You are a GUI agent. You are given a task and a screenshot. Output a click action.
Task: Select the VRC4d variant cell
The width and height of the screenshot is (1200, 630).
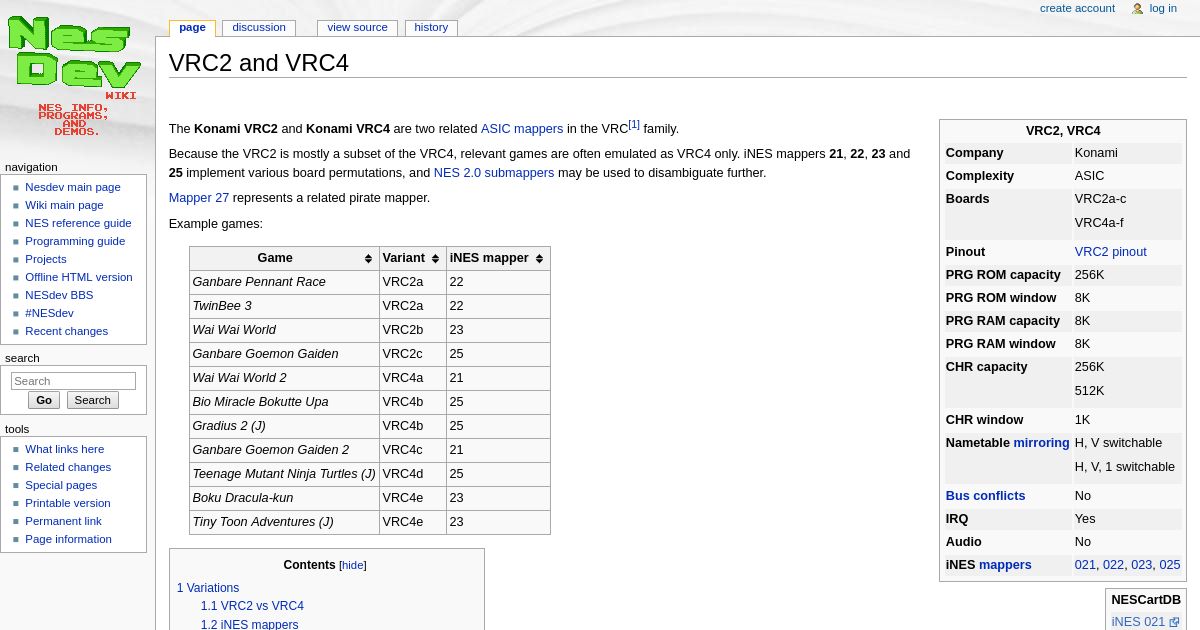tap(413, 474)
